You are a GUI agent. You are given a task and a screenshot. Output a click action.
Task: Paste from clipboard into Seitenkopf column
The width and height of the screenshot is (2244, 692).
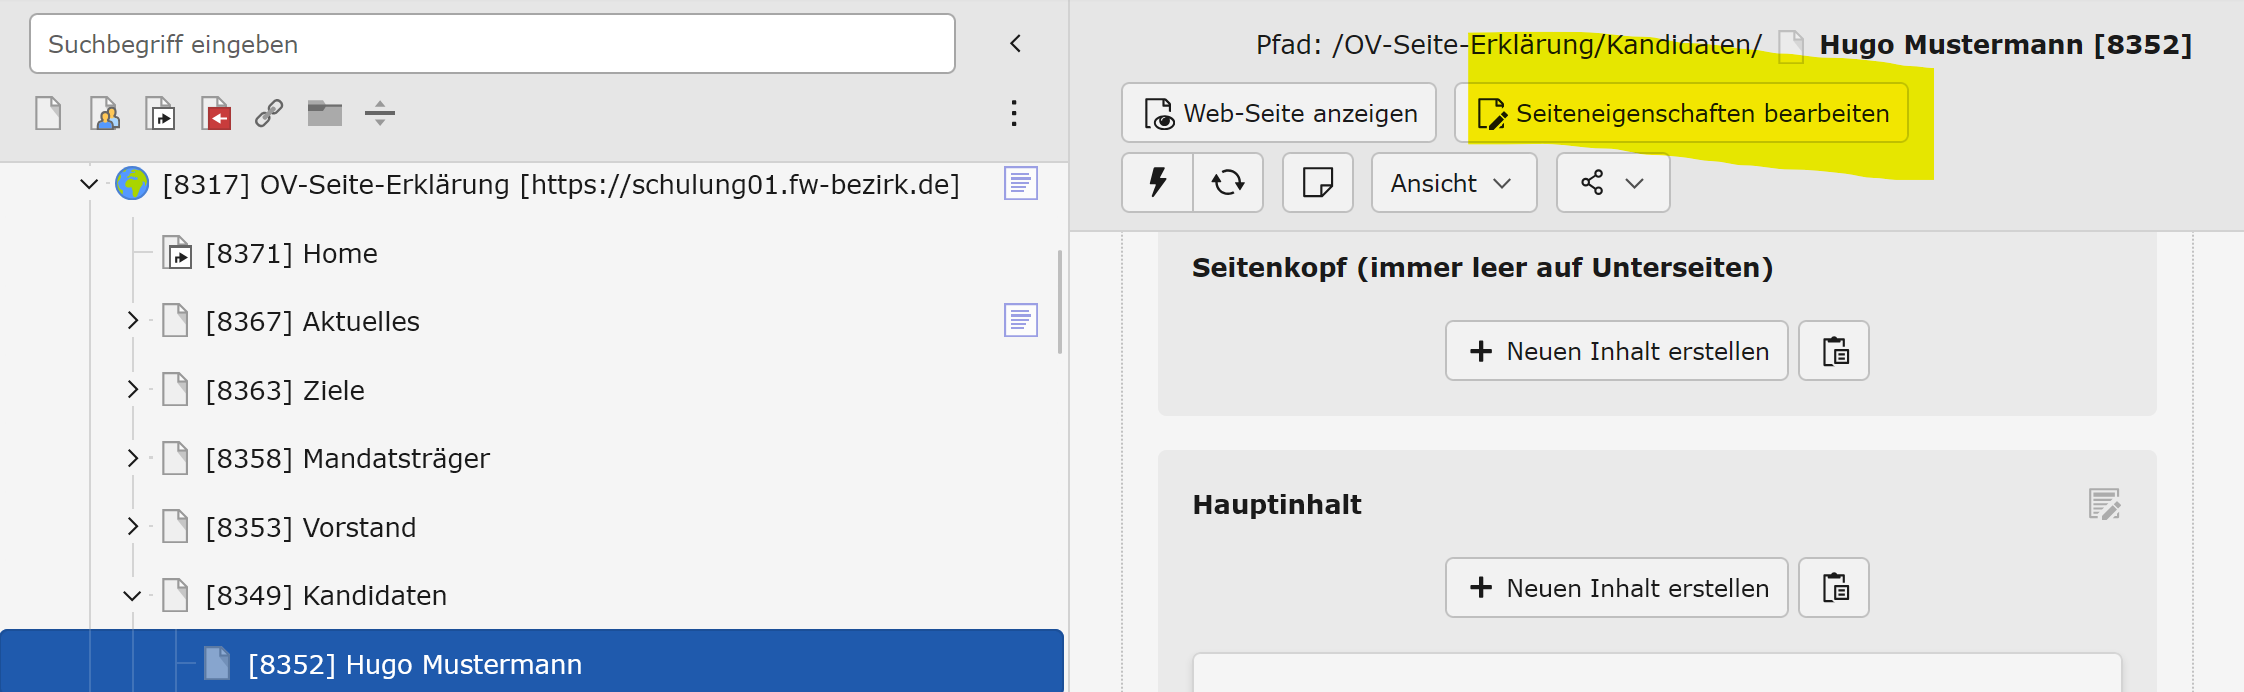click(1834, 351)
